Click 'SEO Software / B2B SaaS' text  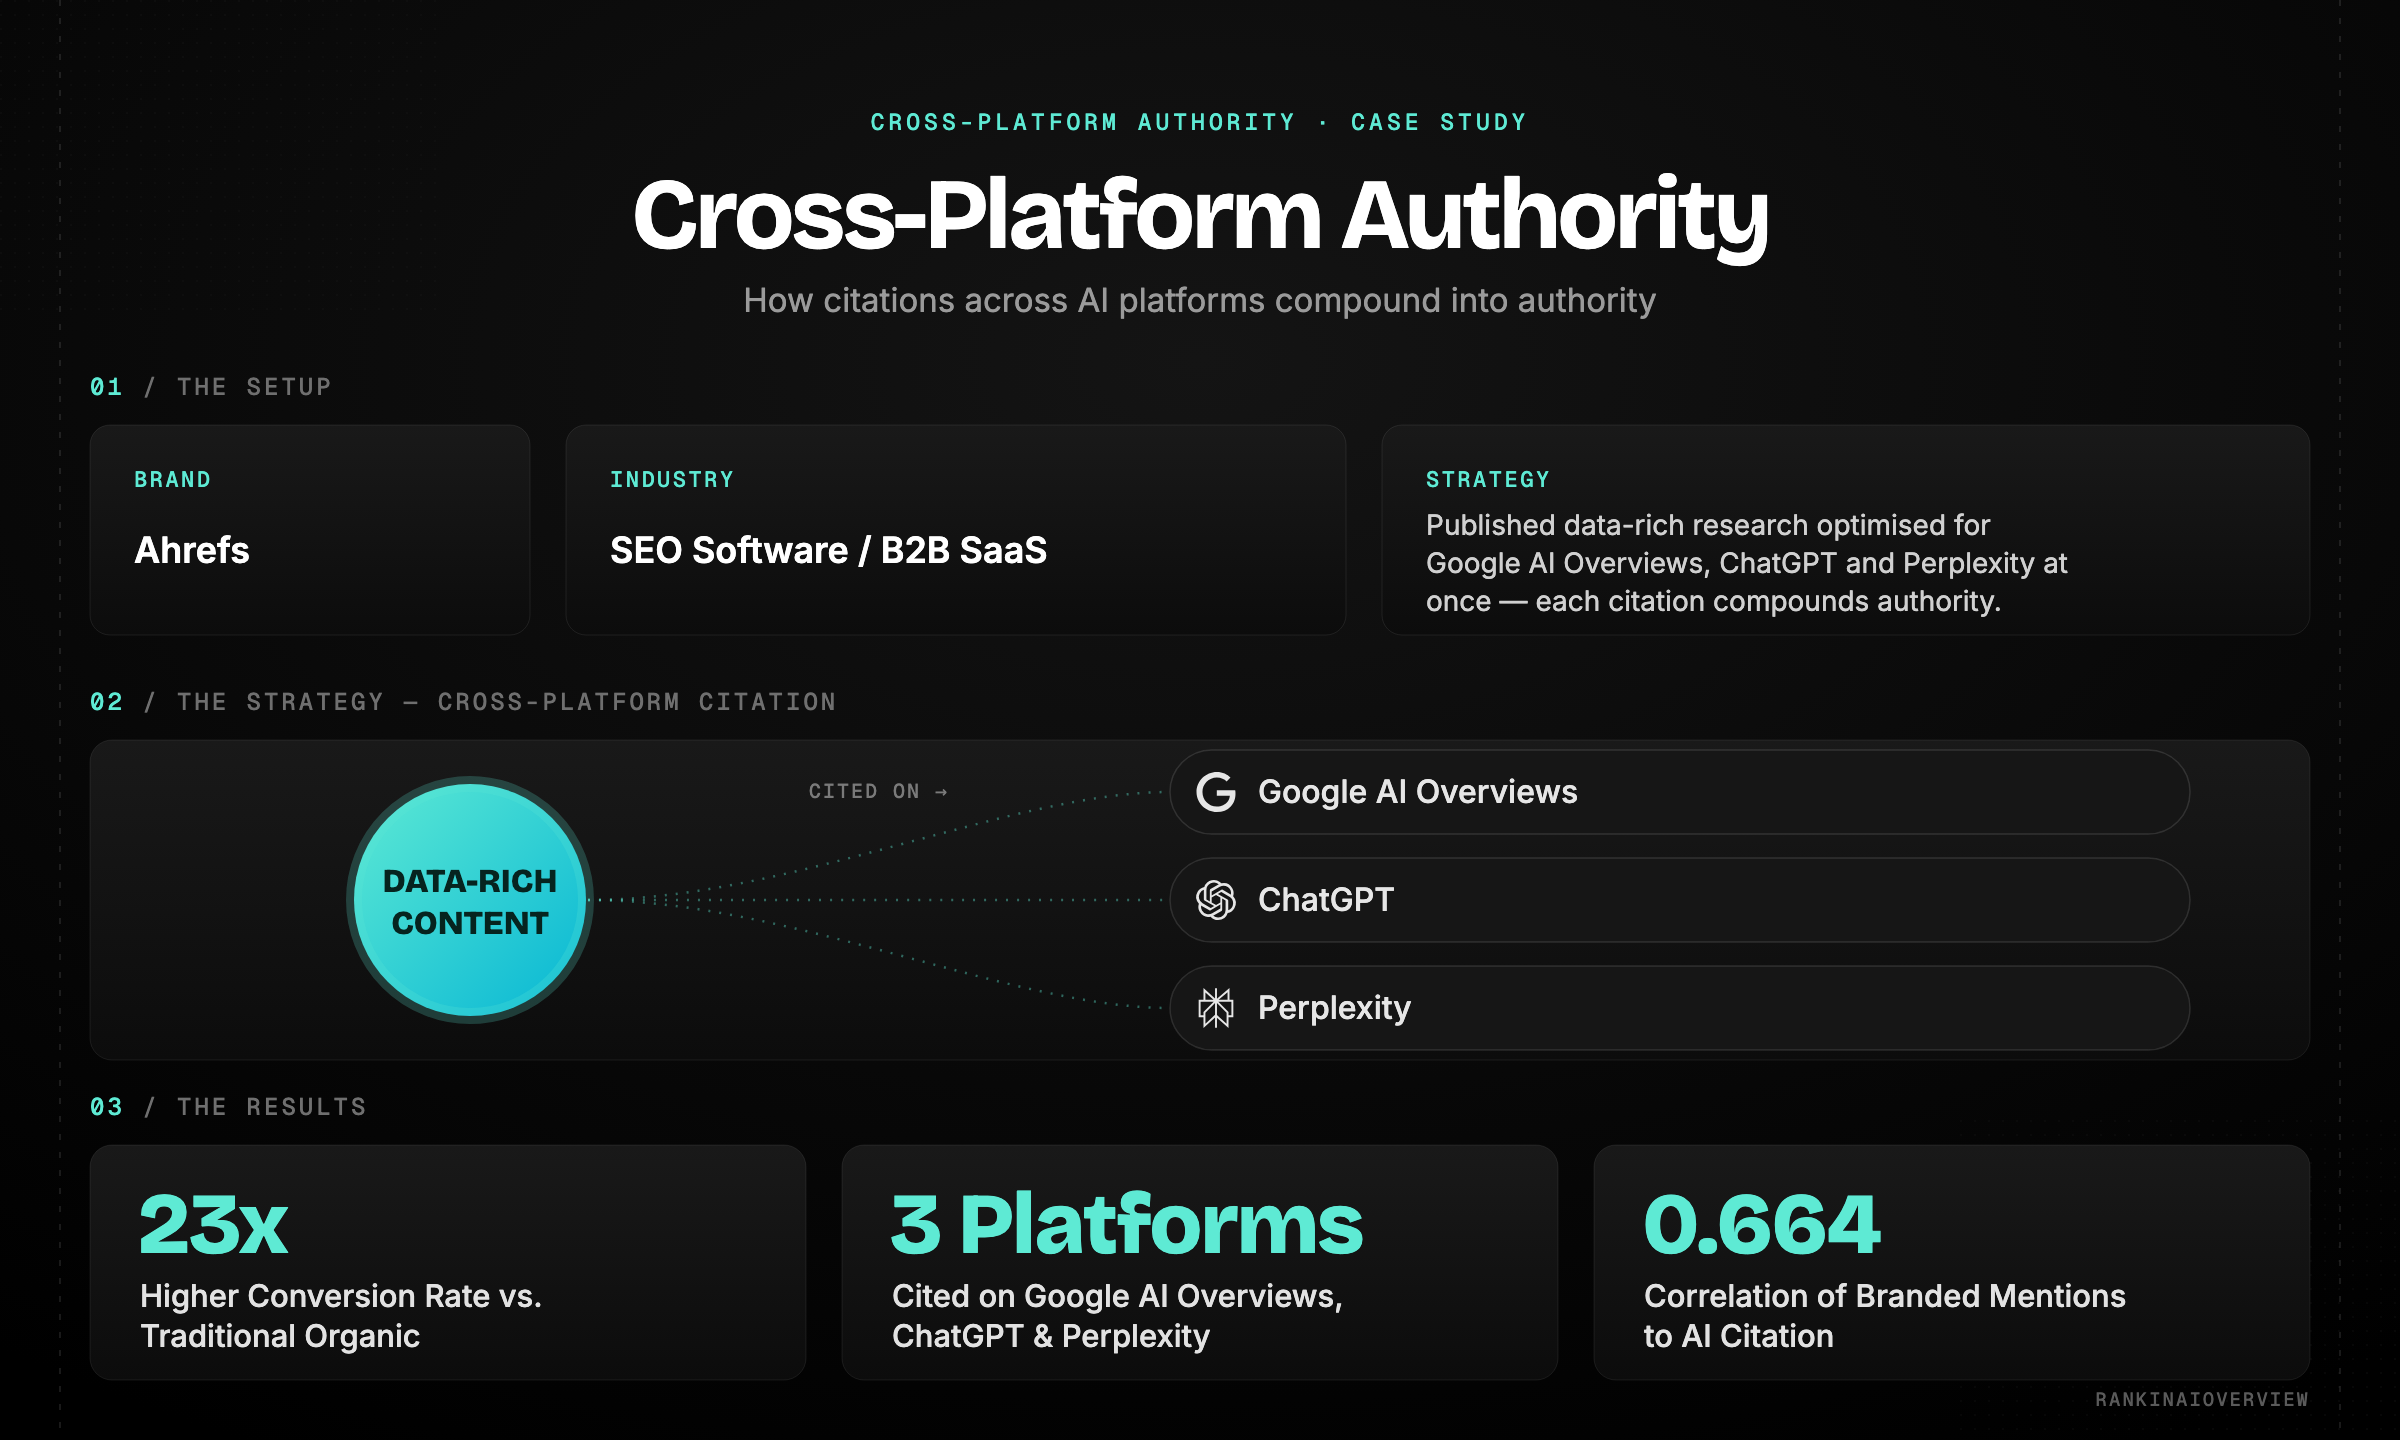click(829, 550)
